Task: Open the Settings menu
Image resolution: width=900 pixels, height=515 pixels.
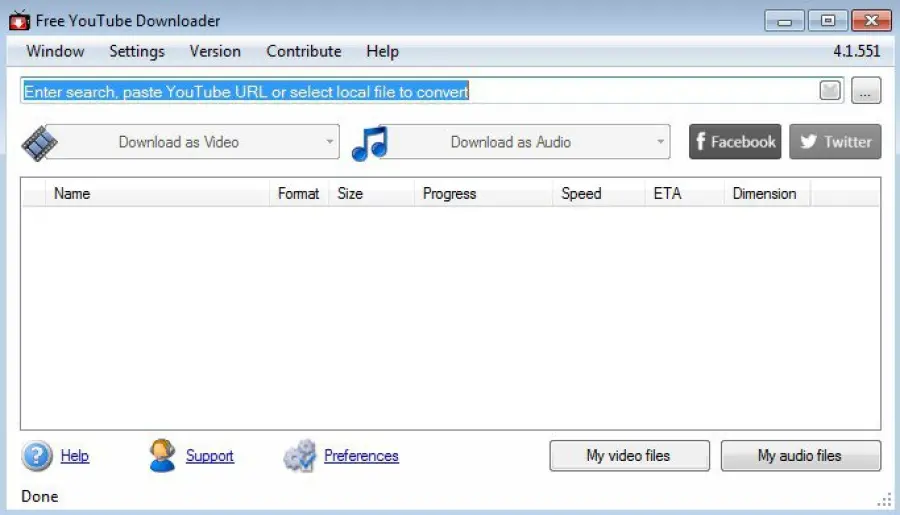Action: click(137, 51)
